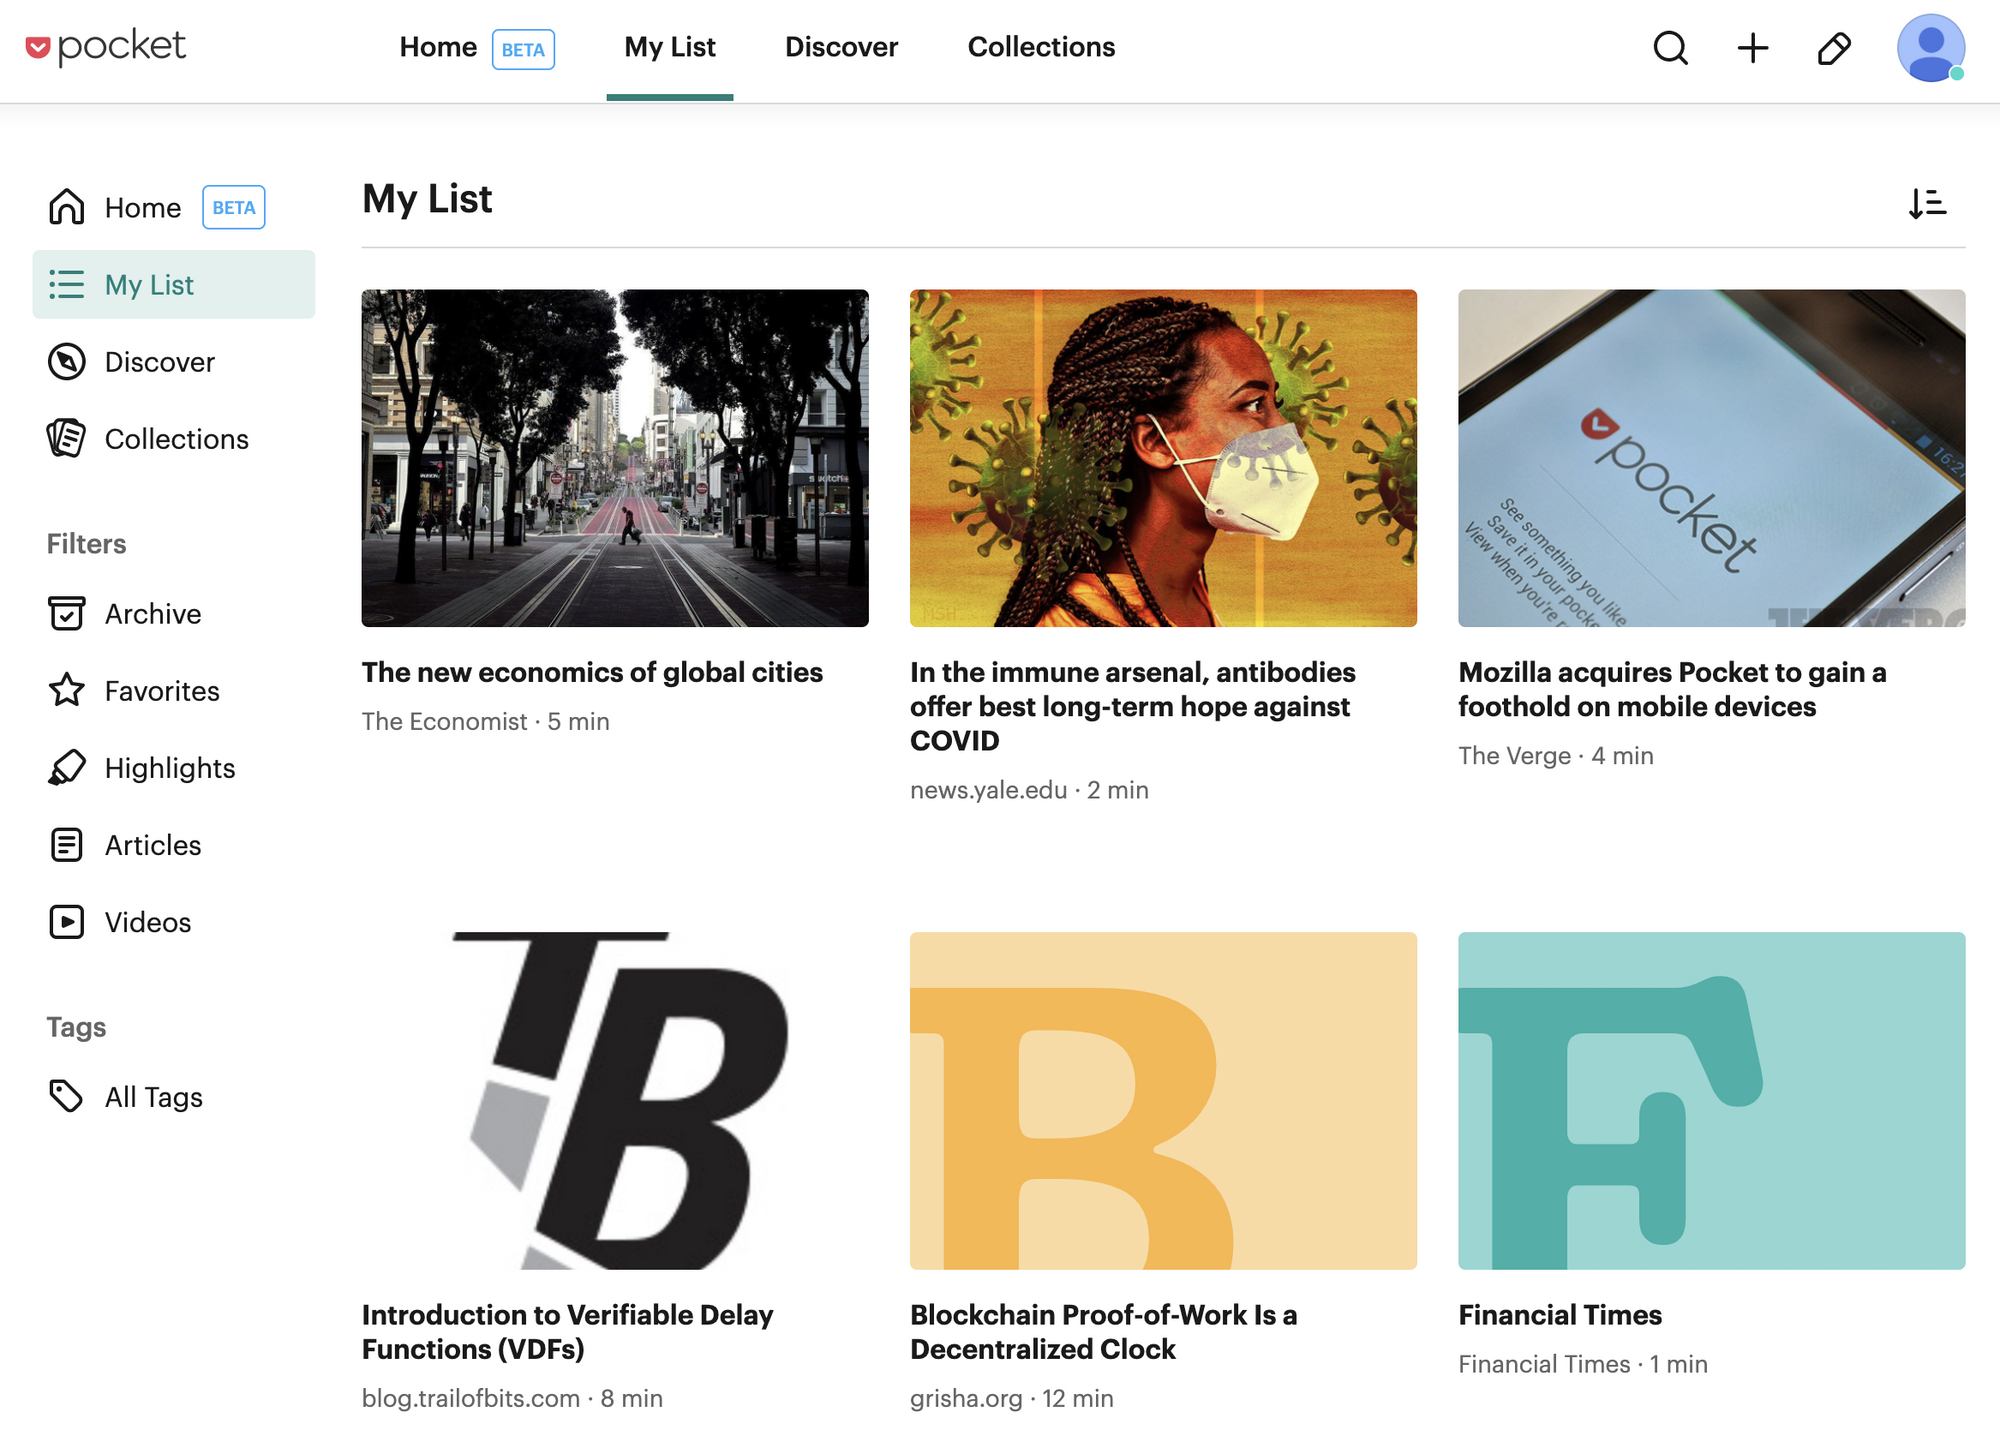Open the Collections tab in top navigation
Image resolution: width=2000 pixels, height=1441 pixels.
pos(1041,47)
